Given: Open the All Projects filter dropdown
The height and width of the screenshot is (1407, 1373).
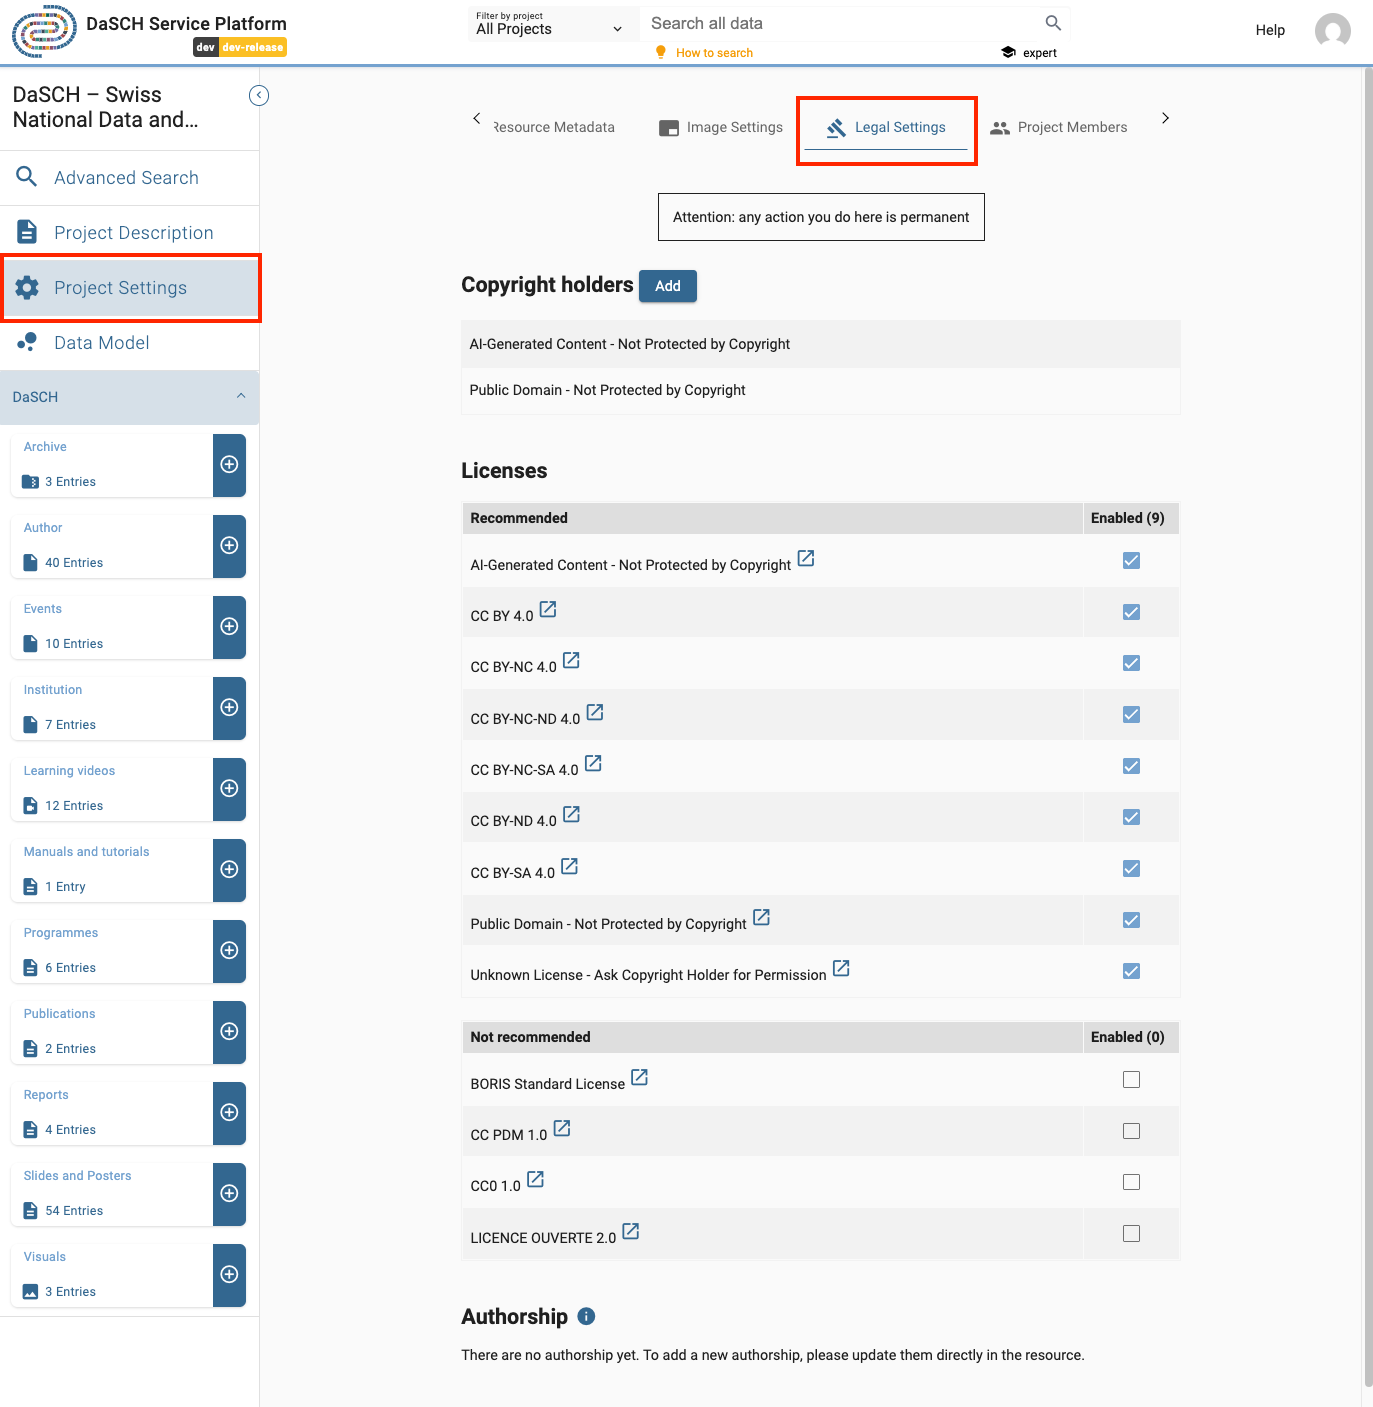Looking at the screenshot, I should click(x=549, y=24).
